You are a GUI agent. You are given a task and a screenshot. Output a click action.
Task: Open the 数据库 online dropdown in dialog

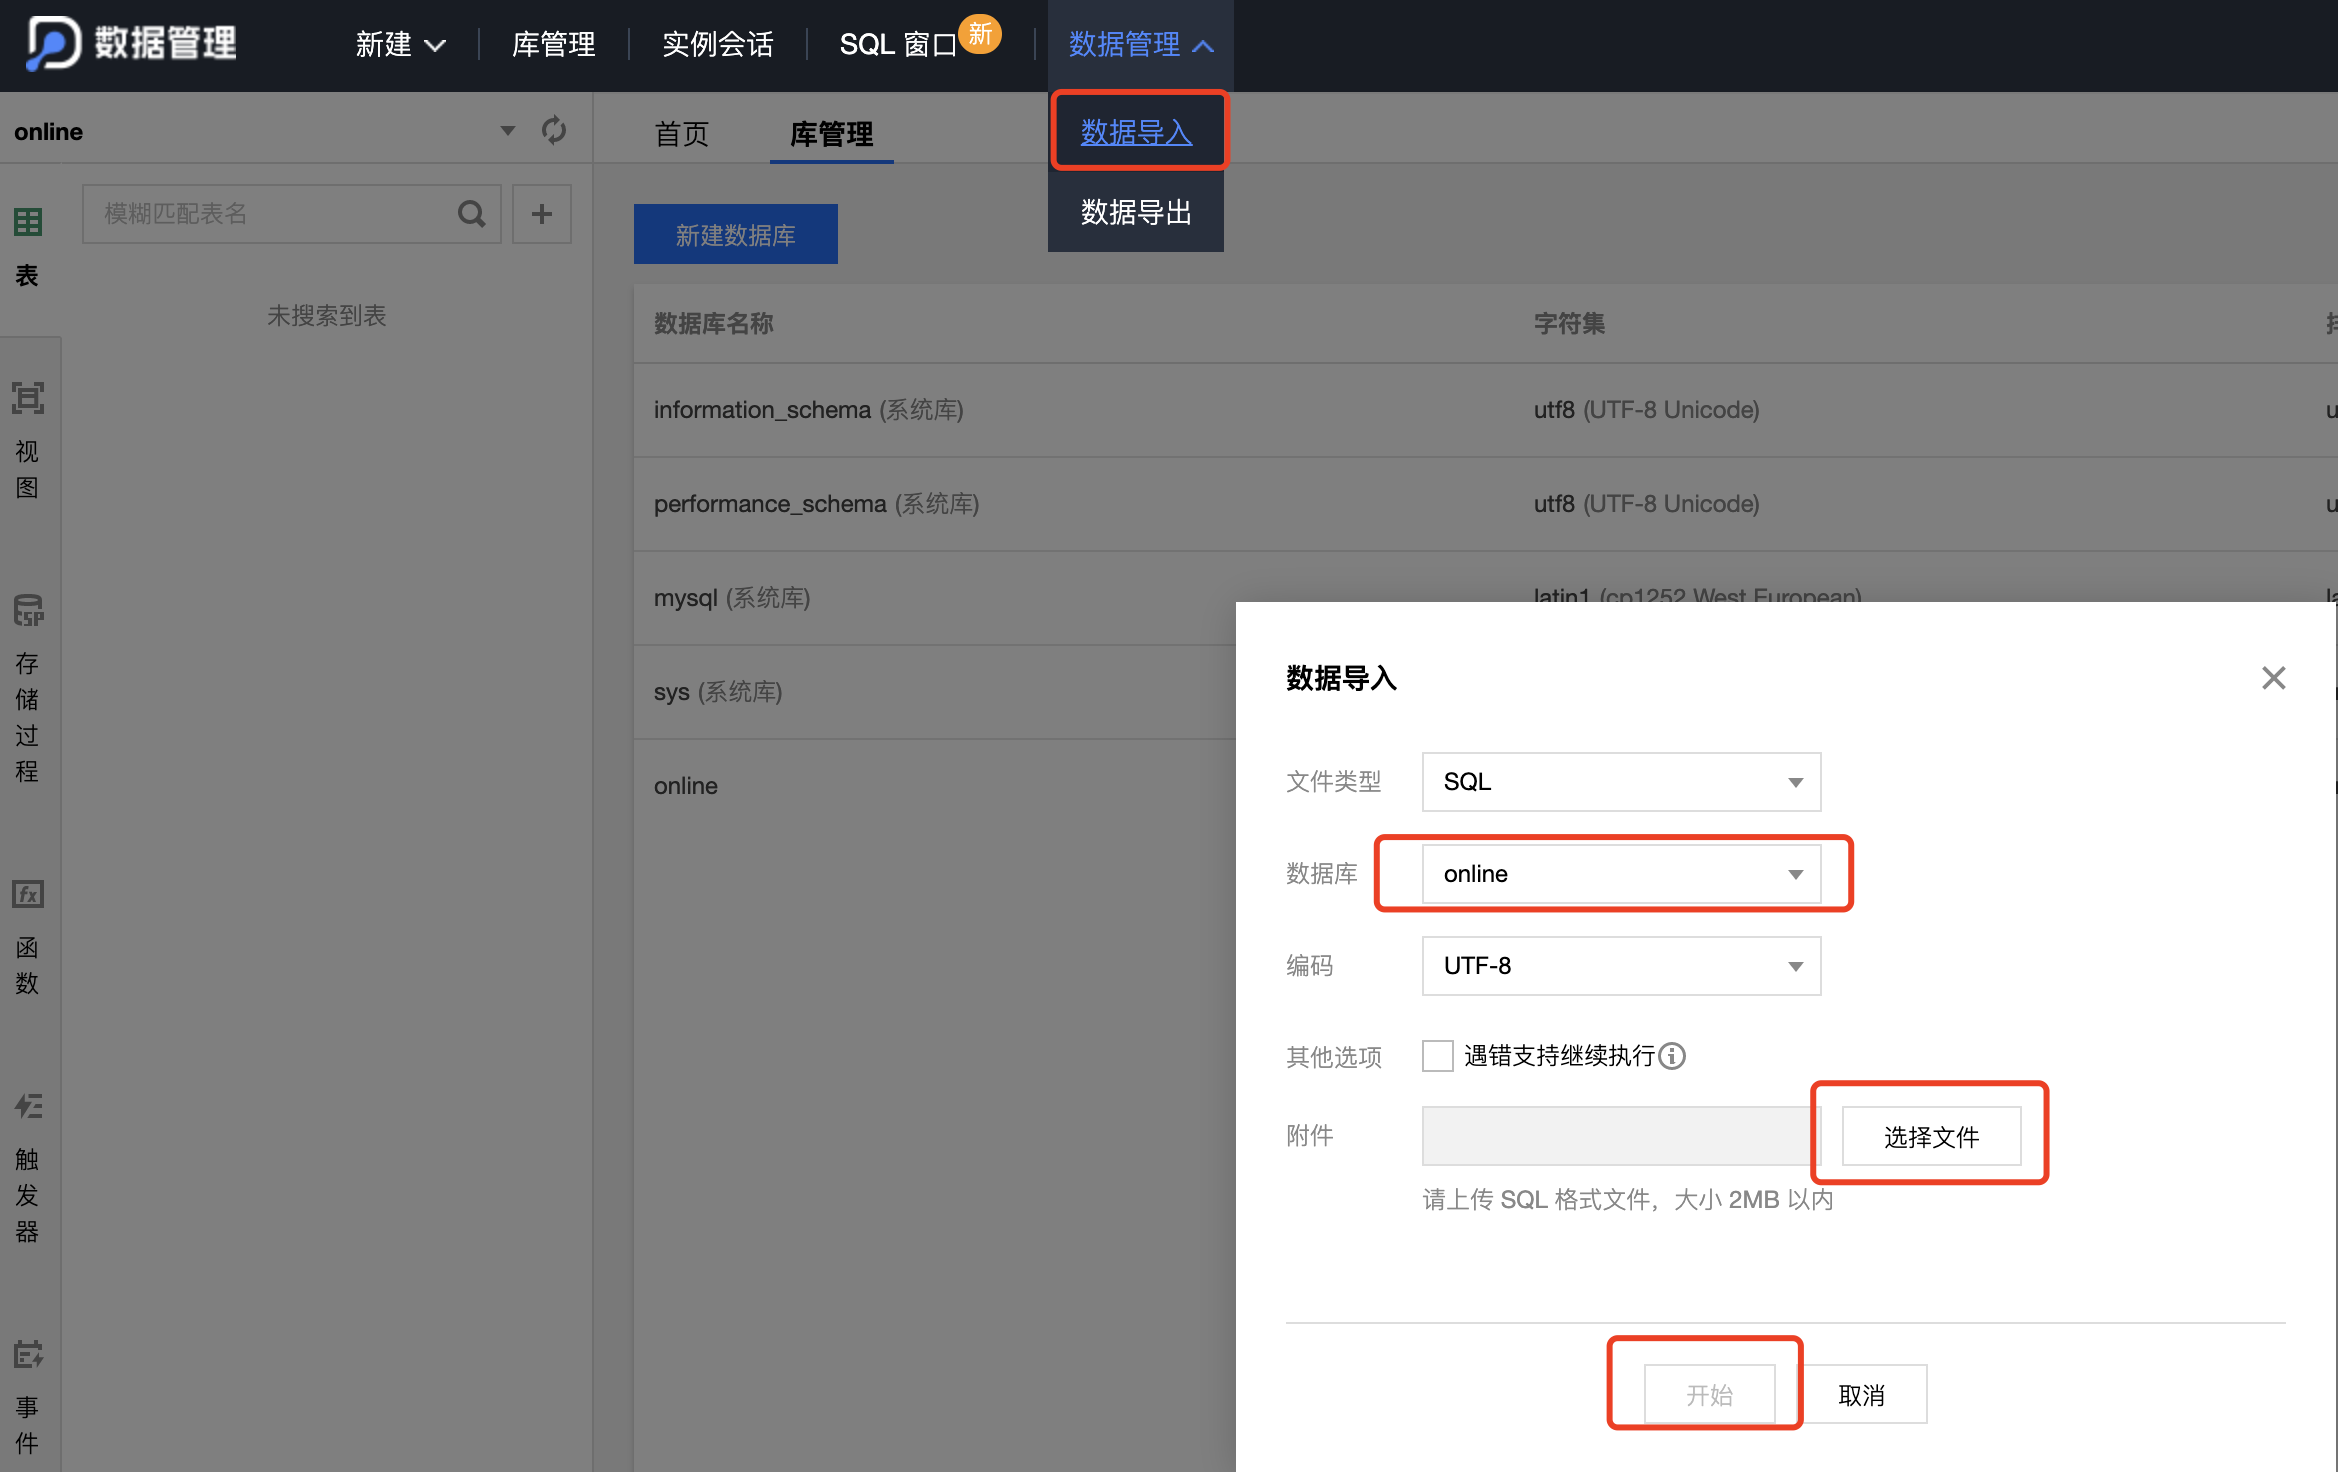coord(1620,874)
